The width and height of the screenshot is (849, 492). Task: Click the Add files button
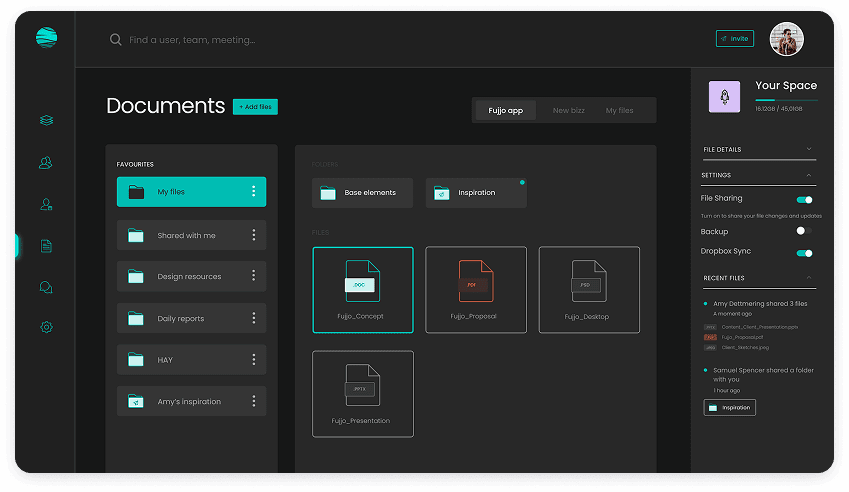(x=255, y=107)
